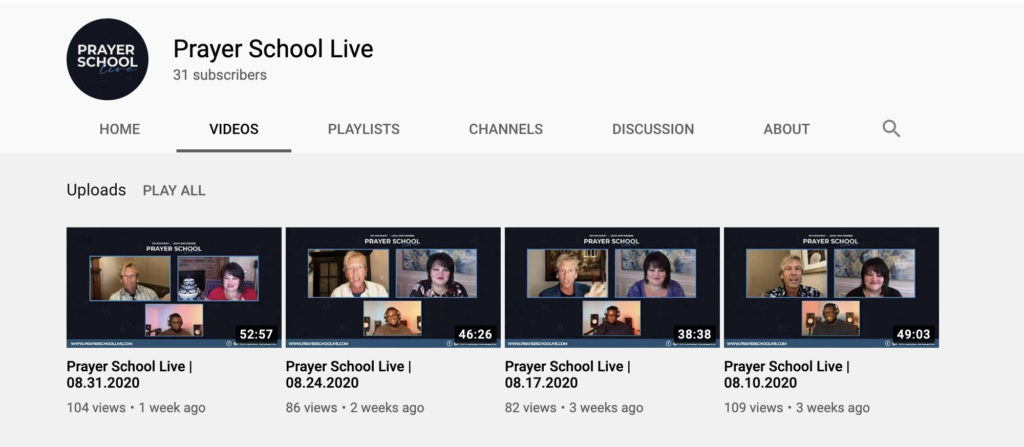This screenshot has height=447, width=1024.
Task: Click title Prayer School Live | 08.10.2020
Action: [x=787, y=374]
